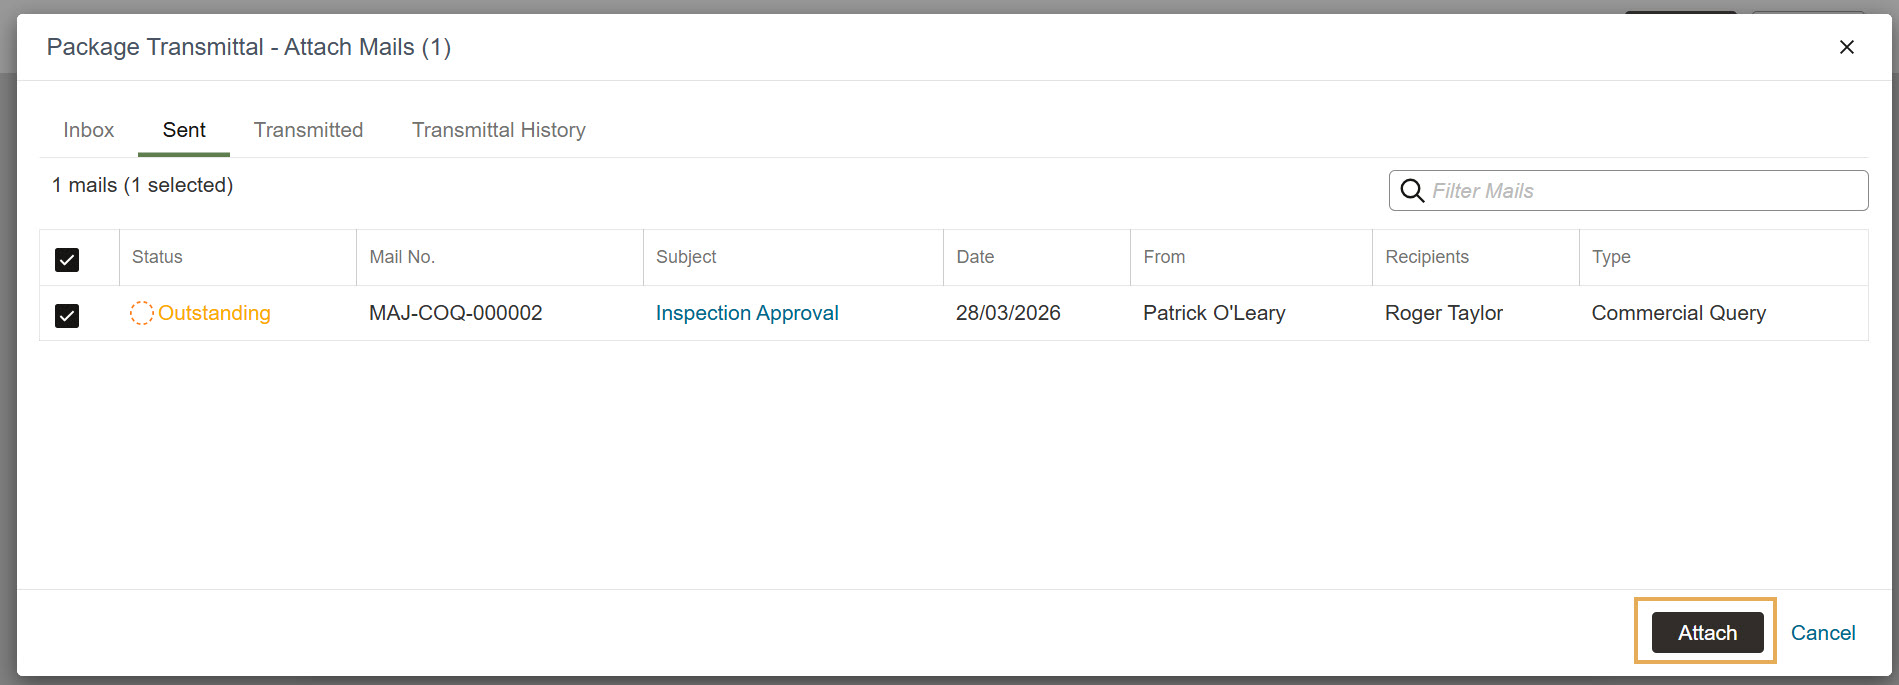The width and height of the screenshot is (1899, 685).
Task: Go to the Transmittal History tab
Action: pyautogui.click(x=498, y=130)
